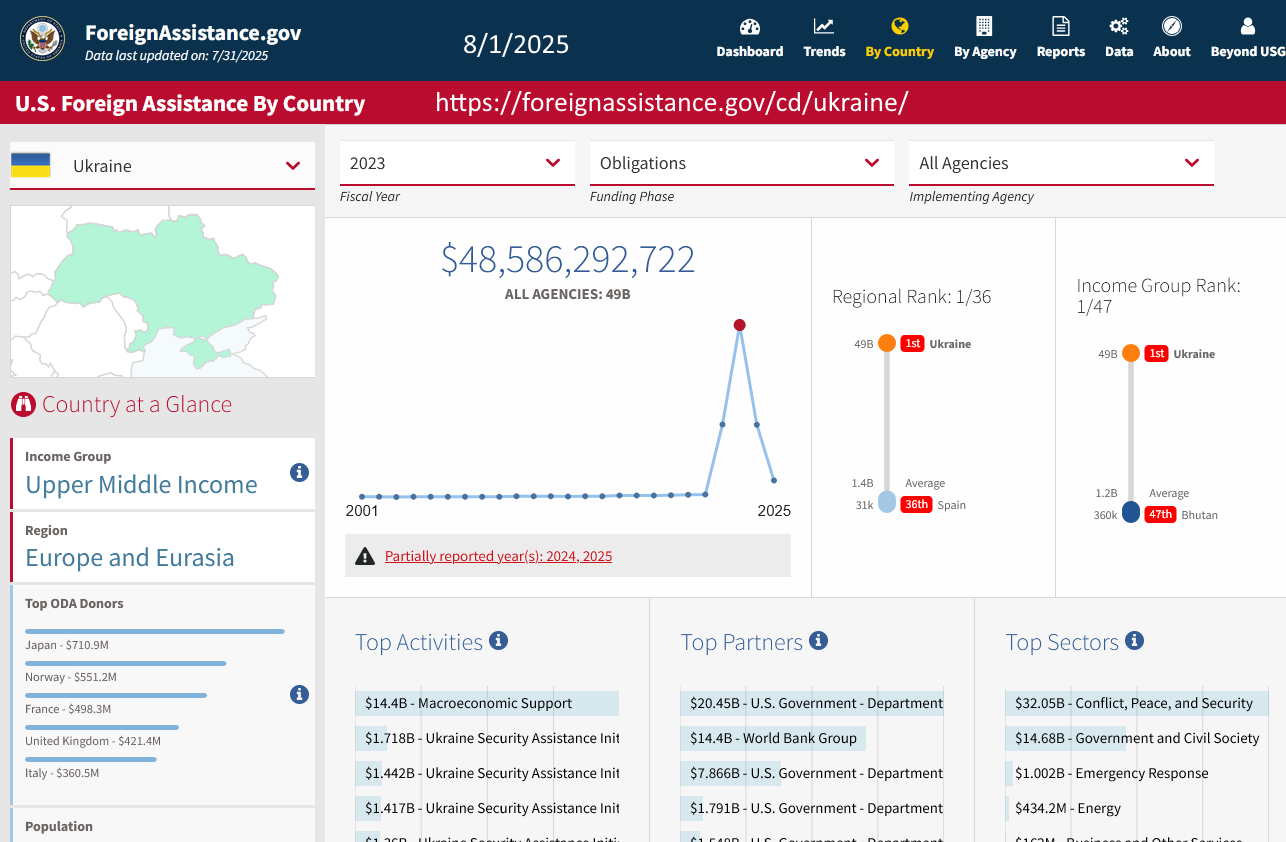Image resolution: width=1286 pixels, height=842 pixels.
Task: Click warning triangle icon for partially reported years
Action: [x=365, y=556]
